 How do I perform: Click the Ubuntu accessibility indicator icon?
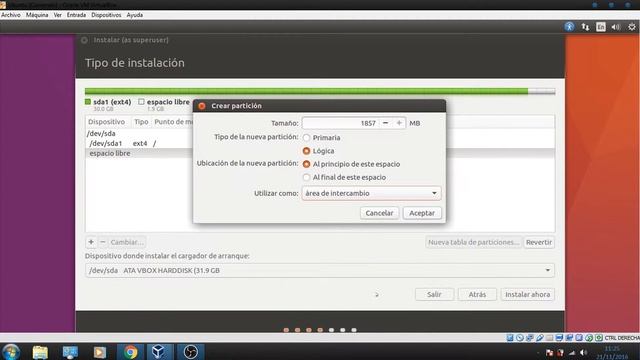(x=569, y=27)
